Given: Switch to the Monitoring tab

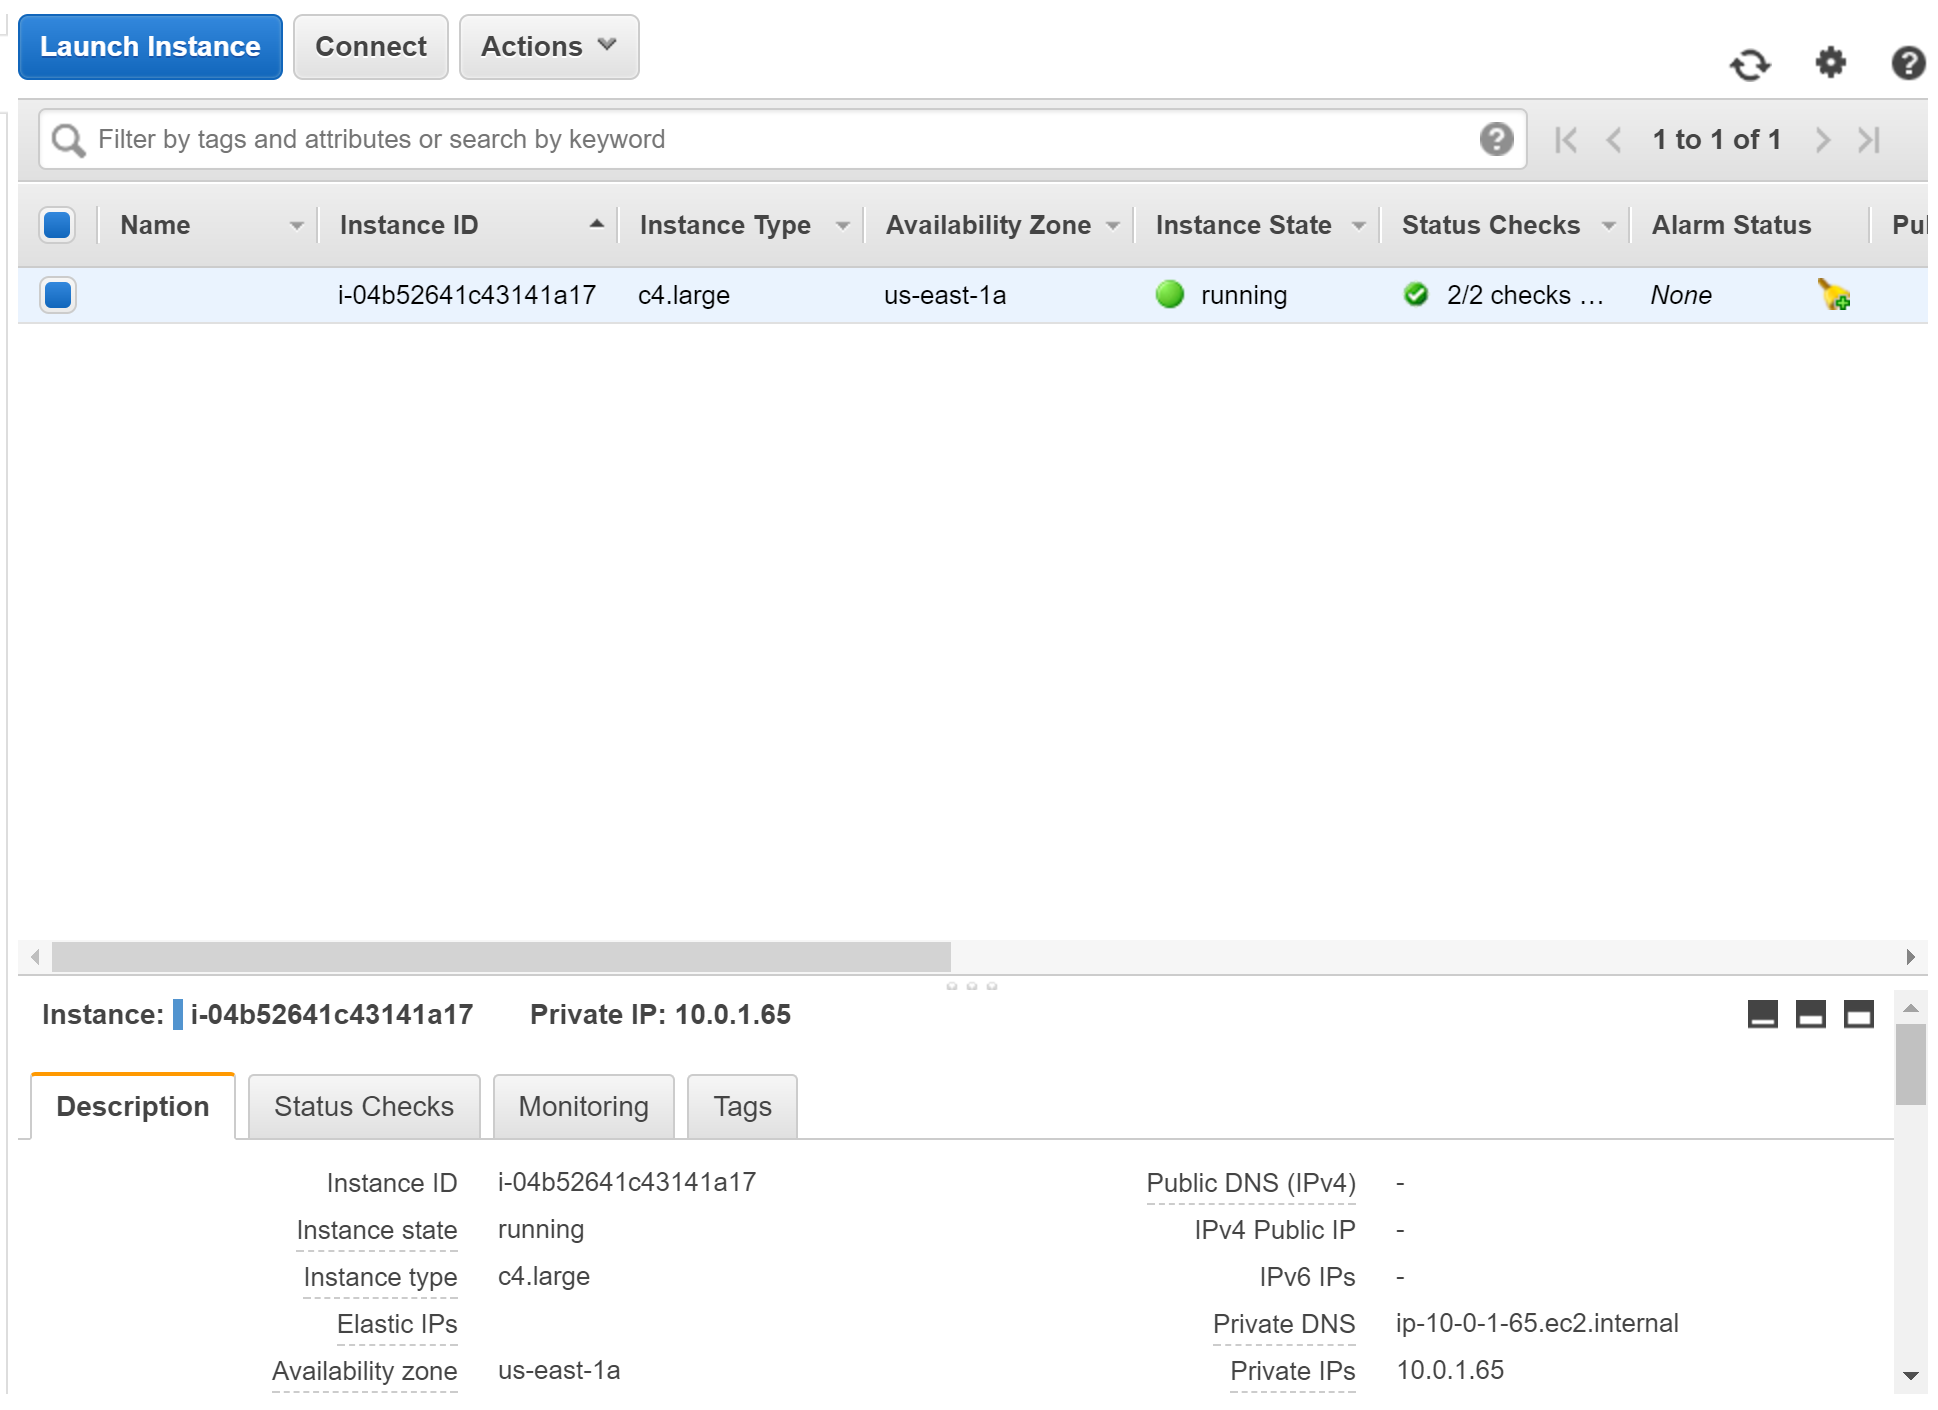Looking at the screenshot, I should 582,1105.
